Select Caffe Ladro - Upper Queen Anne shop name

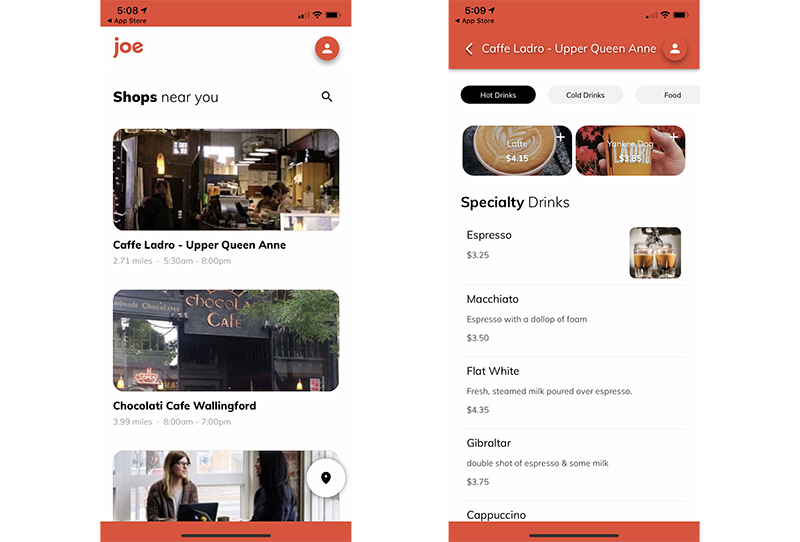coord(199,245)
